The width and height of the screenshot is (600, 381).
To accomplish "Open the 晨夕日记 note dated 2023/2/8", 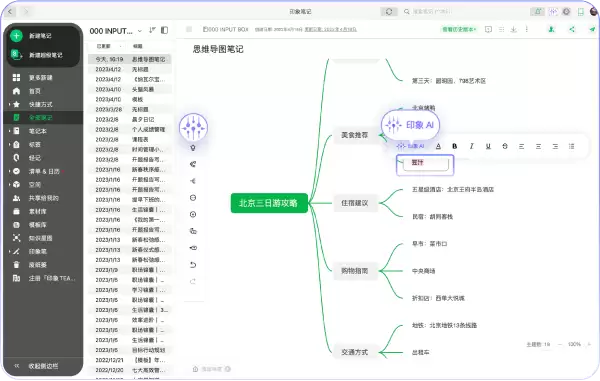I will pos(130,119).
